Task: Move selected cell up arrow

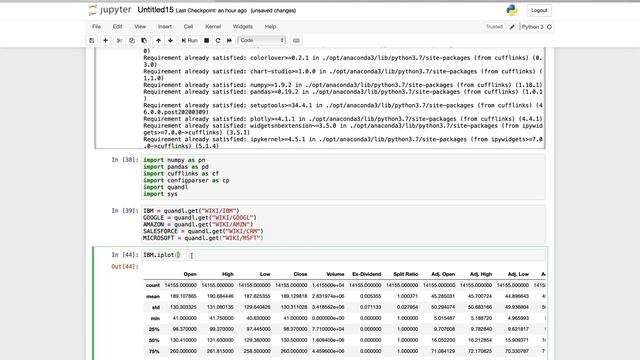Action: (158, 40)
